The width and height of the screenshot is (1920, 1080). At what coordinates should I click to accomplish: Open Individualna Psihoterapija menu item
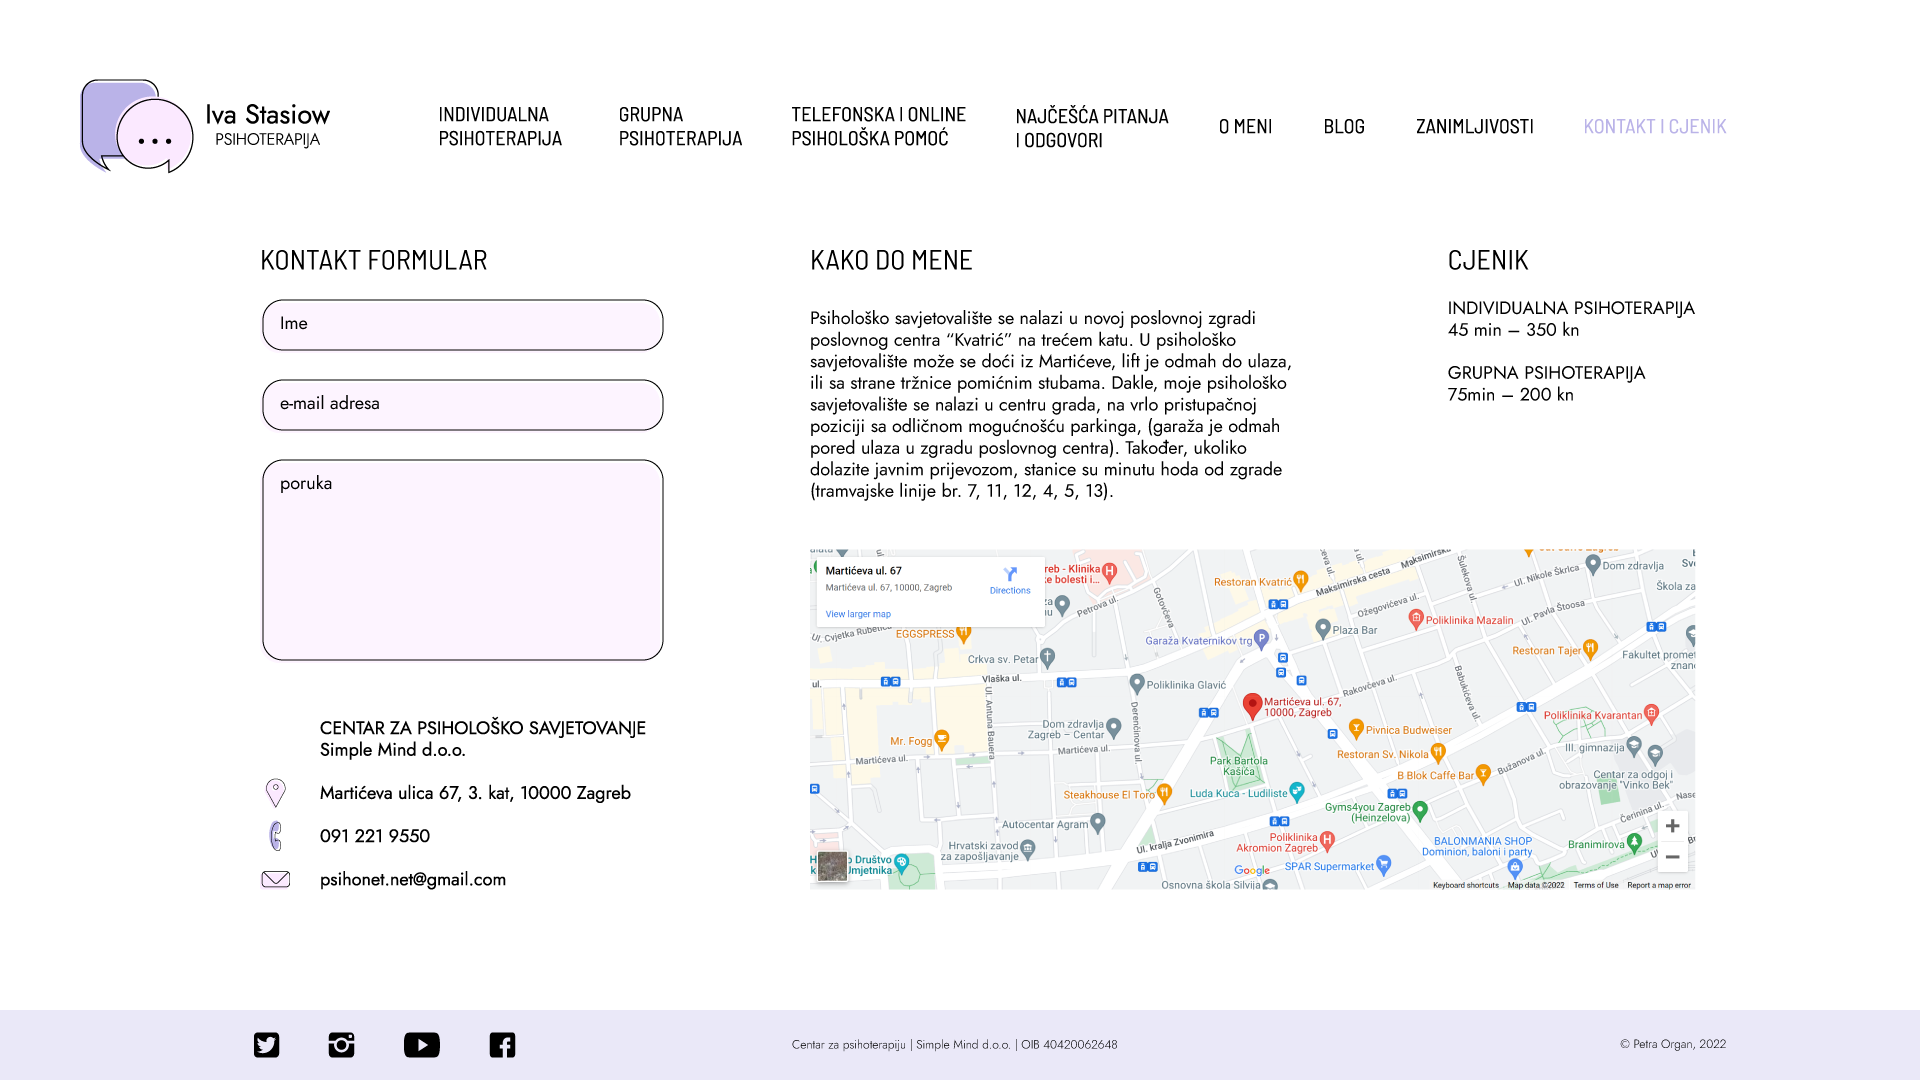pyautogui.click(x=500, y=126)
